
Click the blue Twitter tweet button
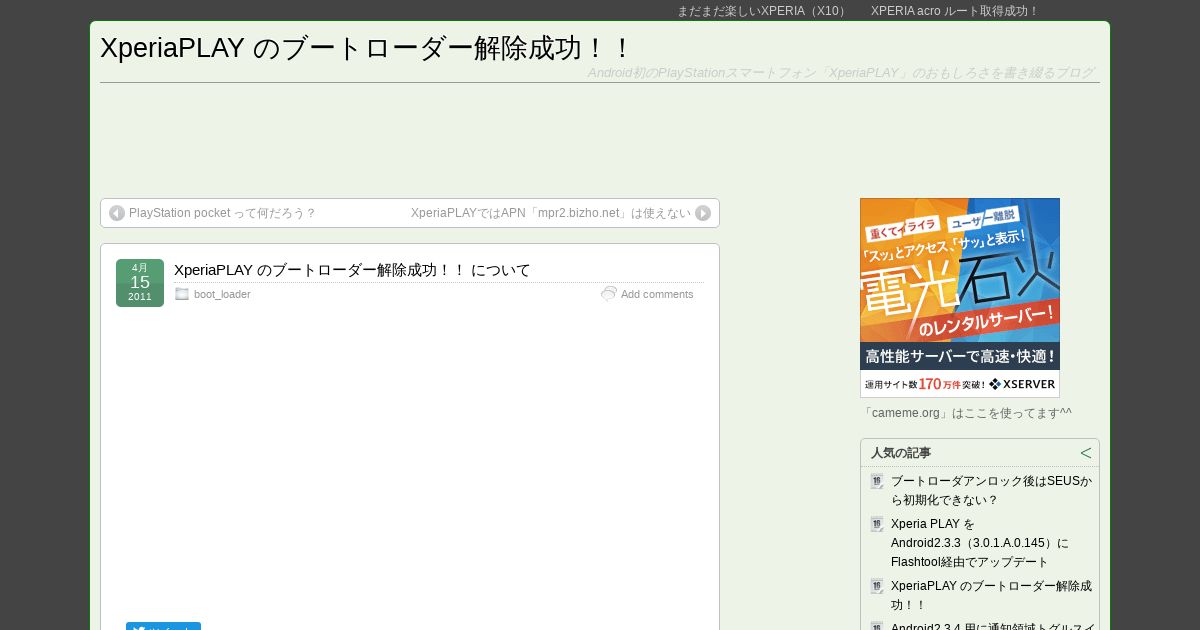pyautogui.click(x=163, y=626)
